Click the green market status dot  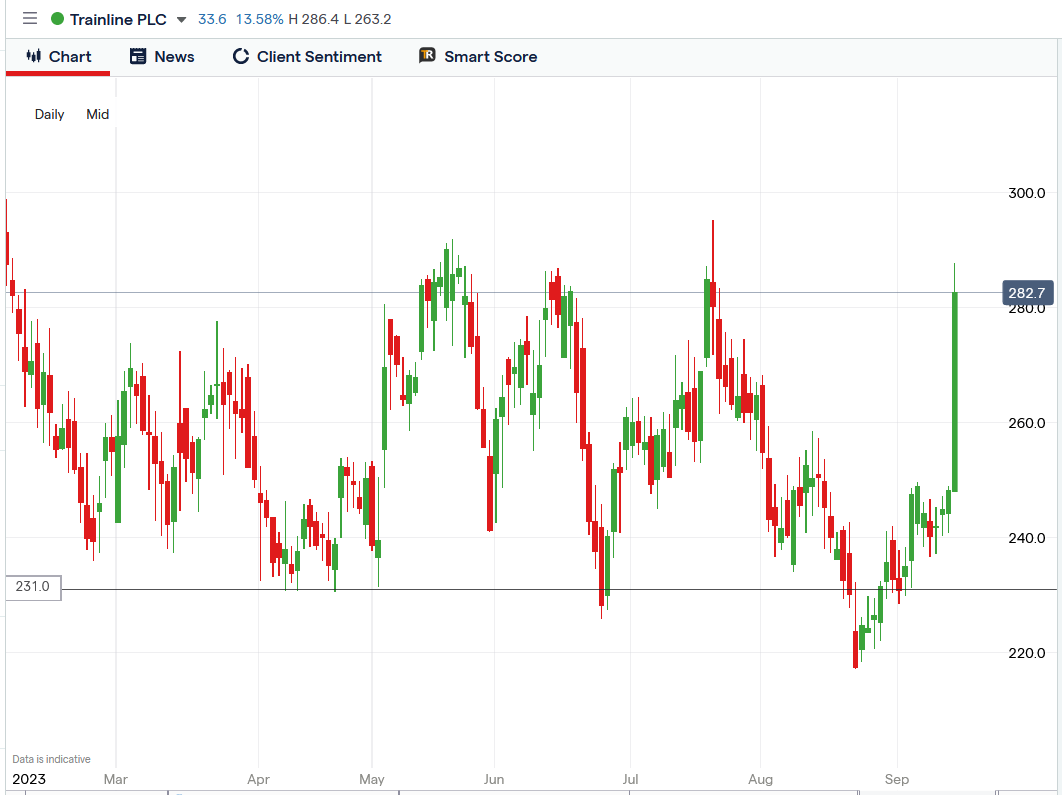[58, 19]
